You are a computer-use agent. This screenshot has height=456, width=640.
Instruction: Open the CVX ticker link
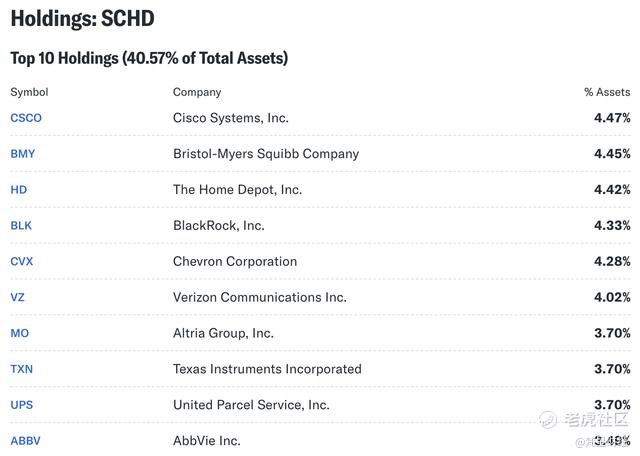(x=22, y=262)
